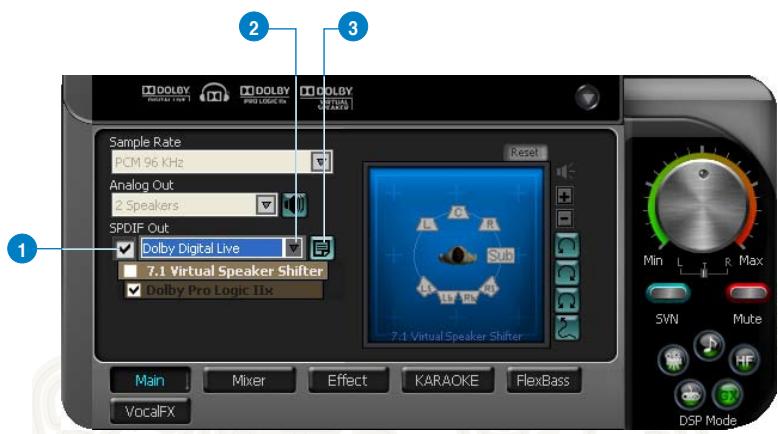Toggle the SPDIF Out checkbox
This screenshot has height=434, width=778.
point(125,248)
